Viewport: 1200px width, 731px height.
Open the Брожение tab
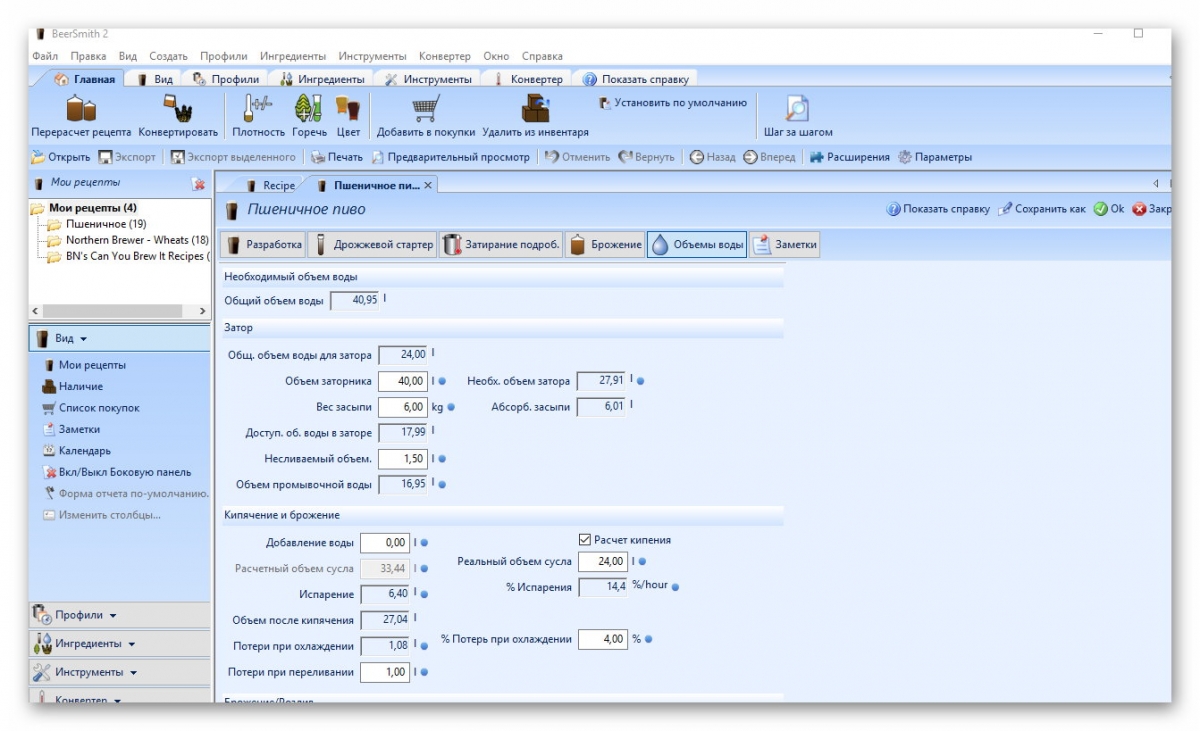[x=606, y=245]
